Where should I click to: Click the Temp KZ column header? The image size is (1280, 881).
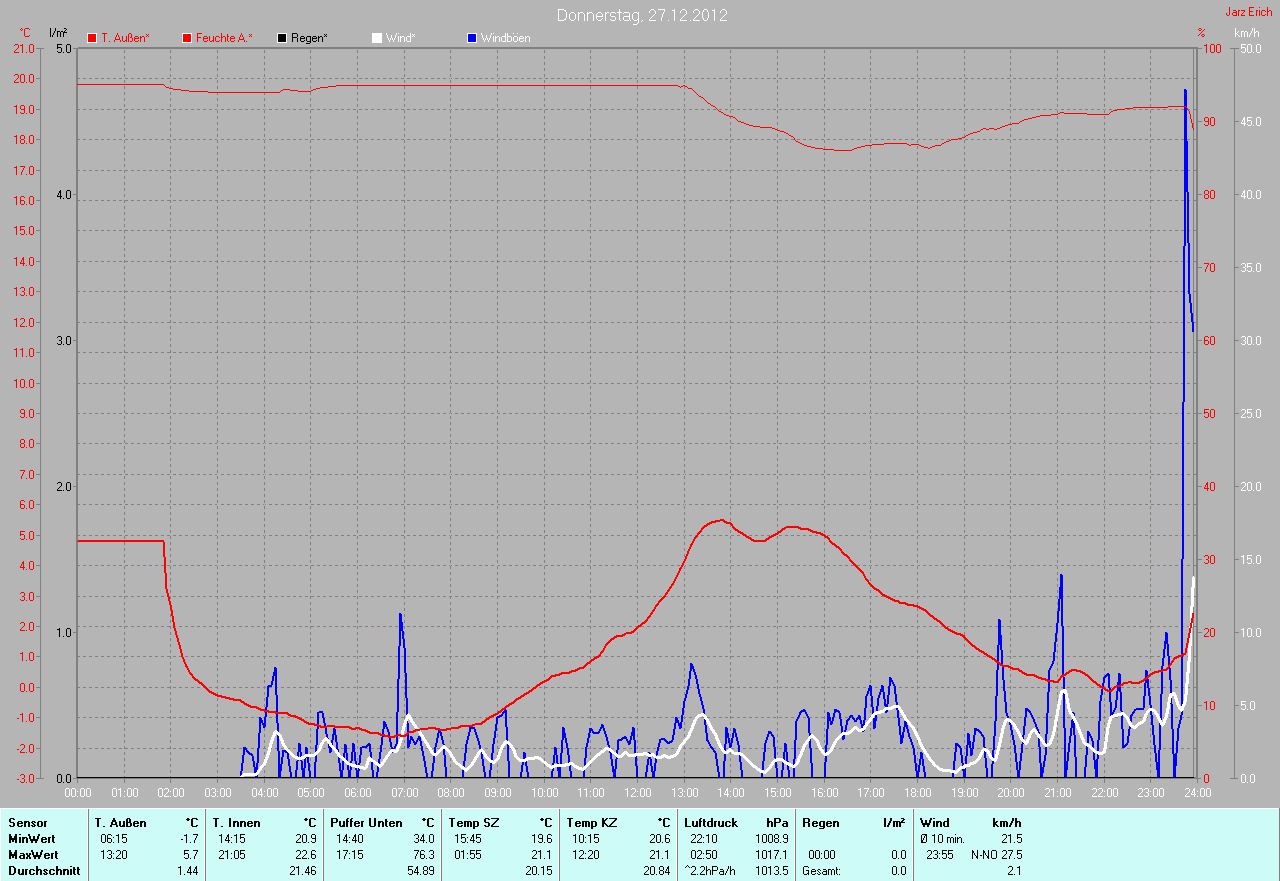(594, 823)
